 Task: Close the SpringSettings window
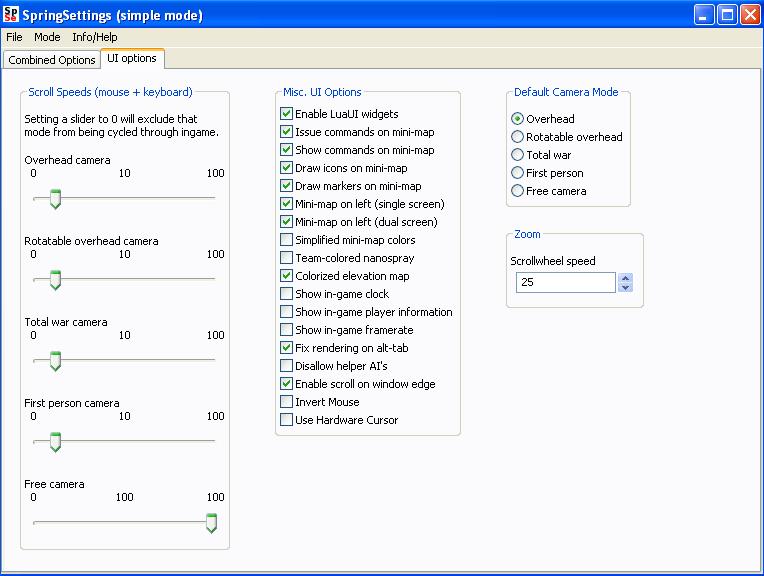(750, 15)
